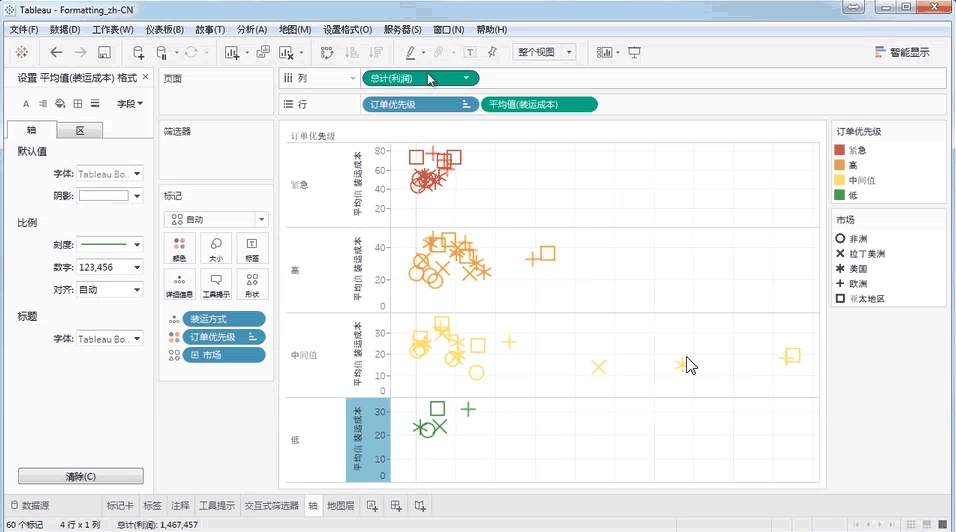Click the New worksheet icon at bottom

(372, 506)
